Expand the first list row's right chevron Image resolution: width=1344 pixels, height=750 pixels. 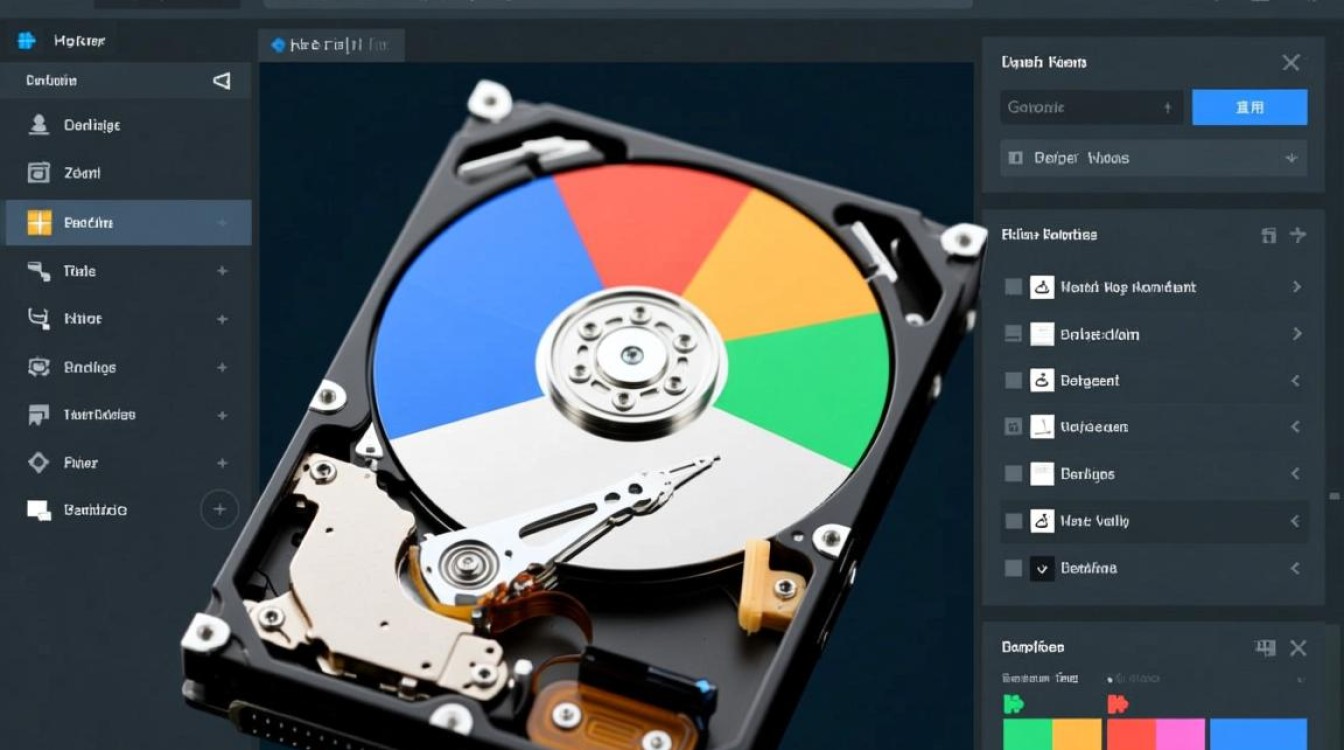point(1296,287)
